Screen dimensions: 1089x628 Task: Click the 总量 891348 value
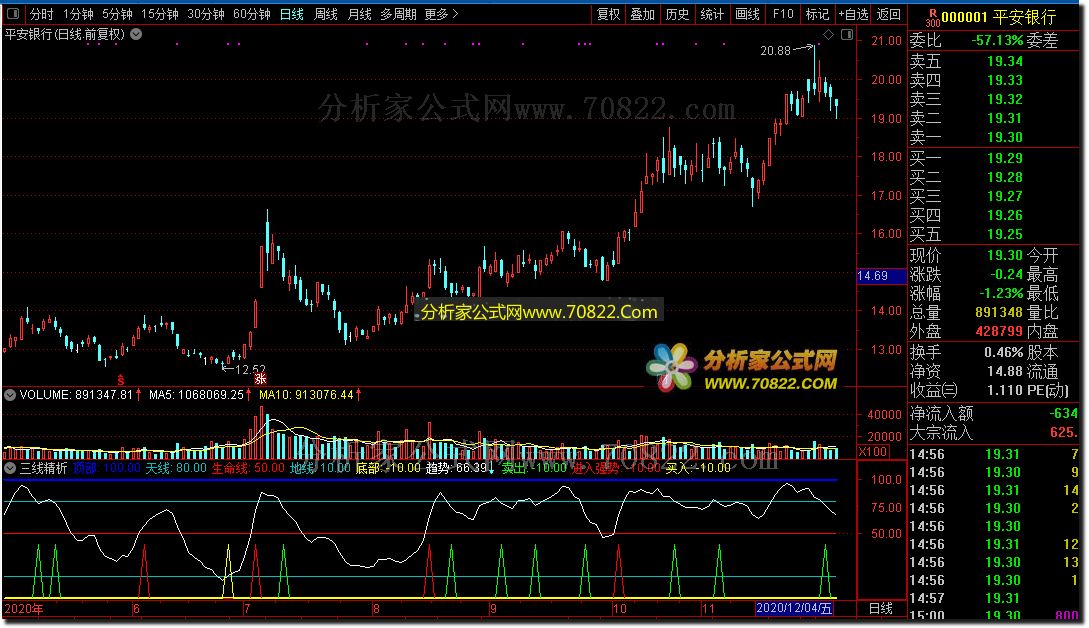[x=999, y=313]
